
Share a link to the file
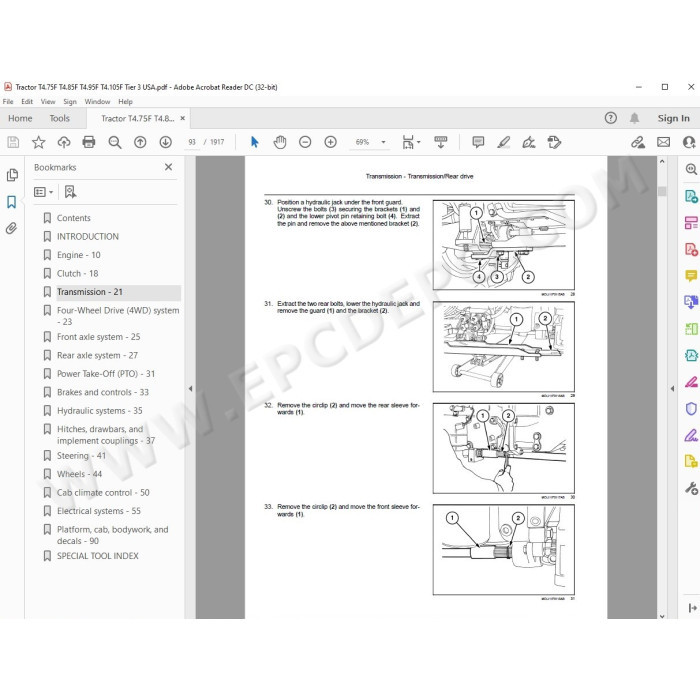click(638, 142)
